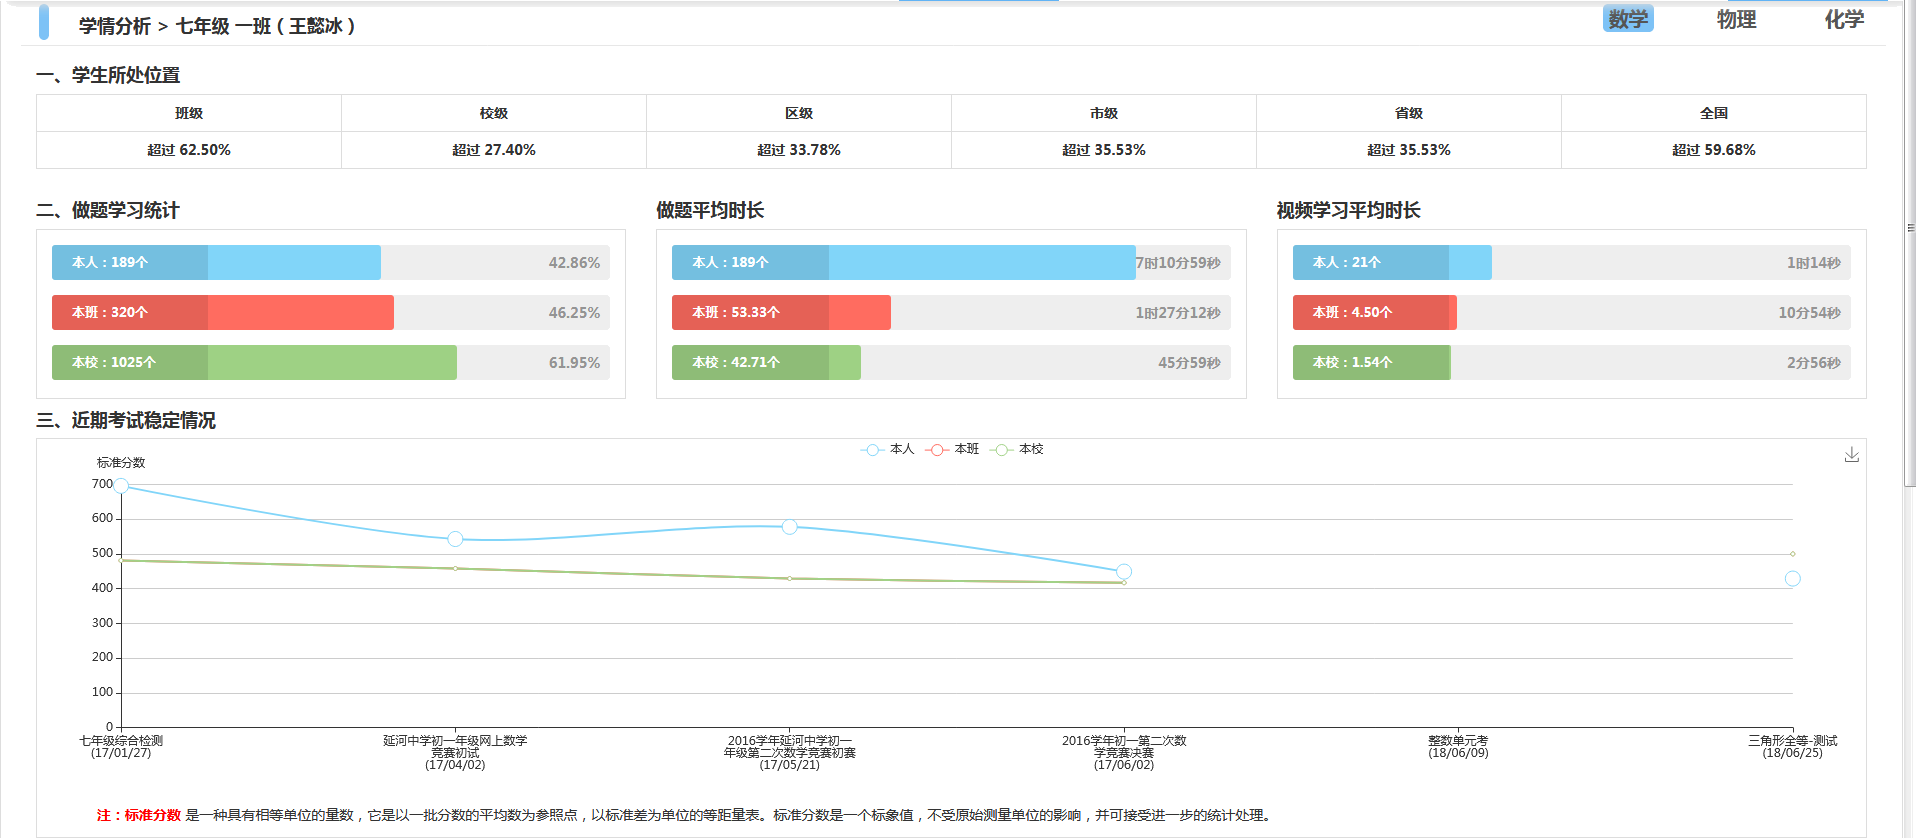Click the 本校：42.71个 duration bar
Image resolution: width=1916 pixels, height=838 pixels.
coord(766,362)
